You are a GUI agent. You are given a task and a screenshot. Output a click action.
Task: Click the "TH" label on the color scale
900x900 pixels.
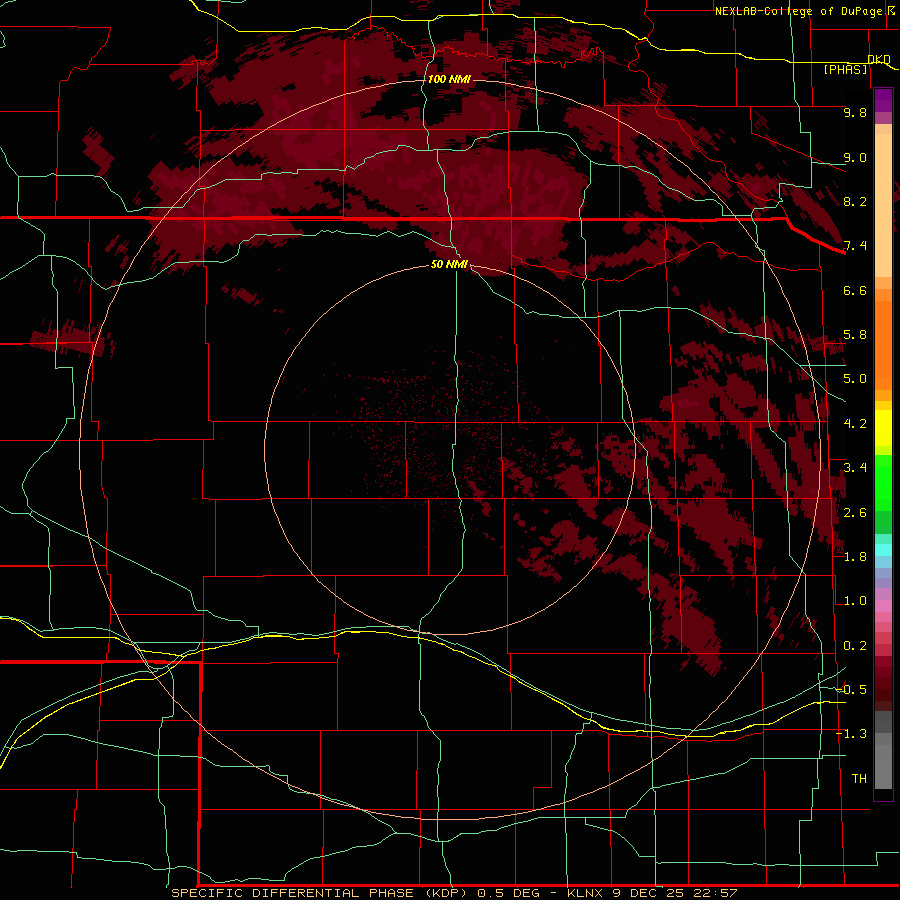(859, 779)
